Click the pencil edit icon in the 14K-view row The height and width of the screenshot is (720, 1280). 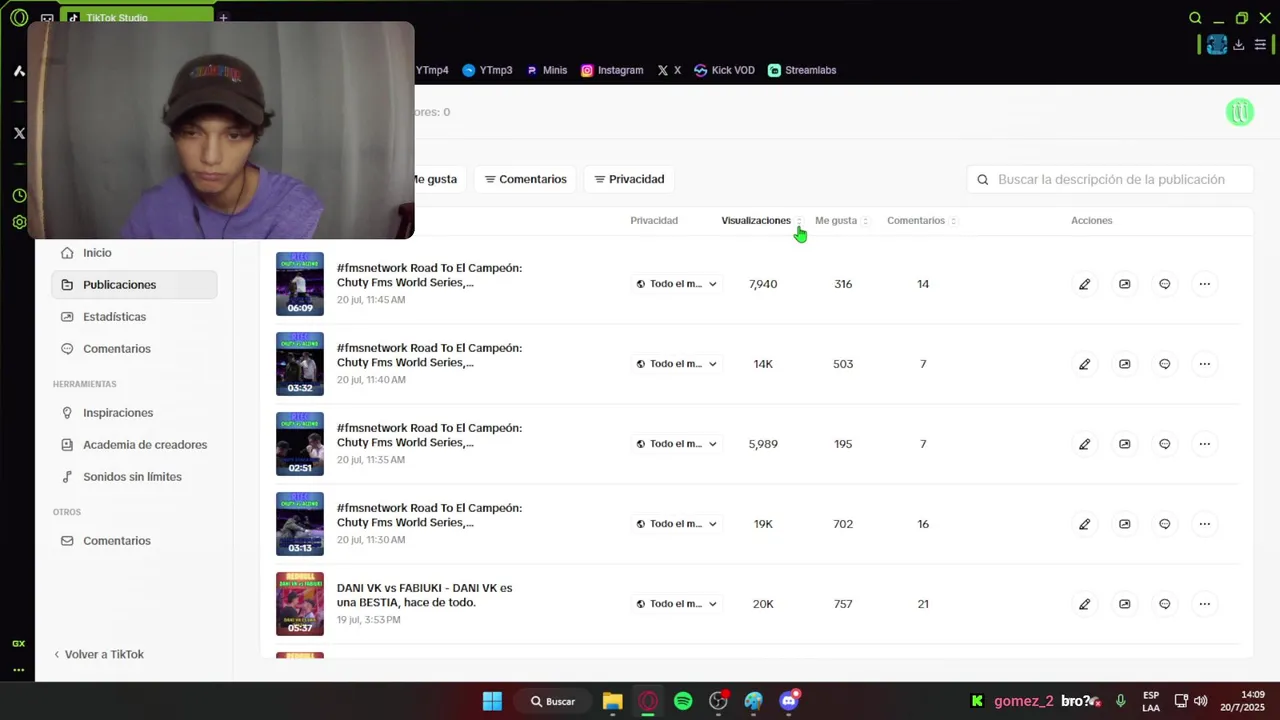click(x=1084, y=364)
